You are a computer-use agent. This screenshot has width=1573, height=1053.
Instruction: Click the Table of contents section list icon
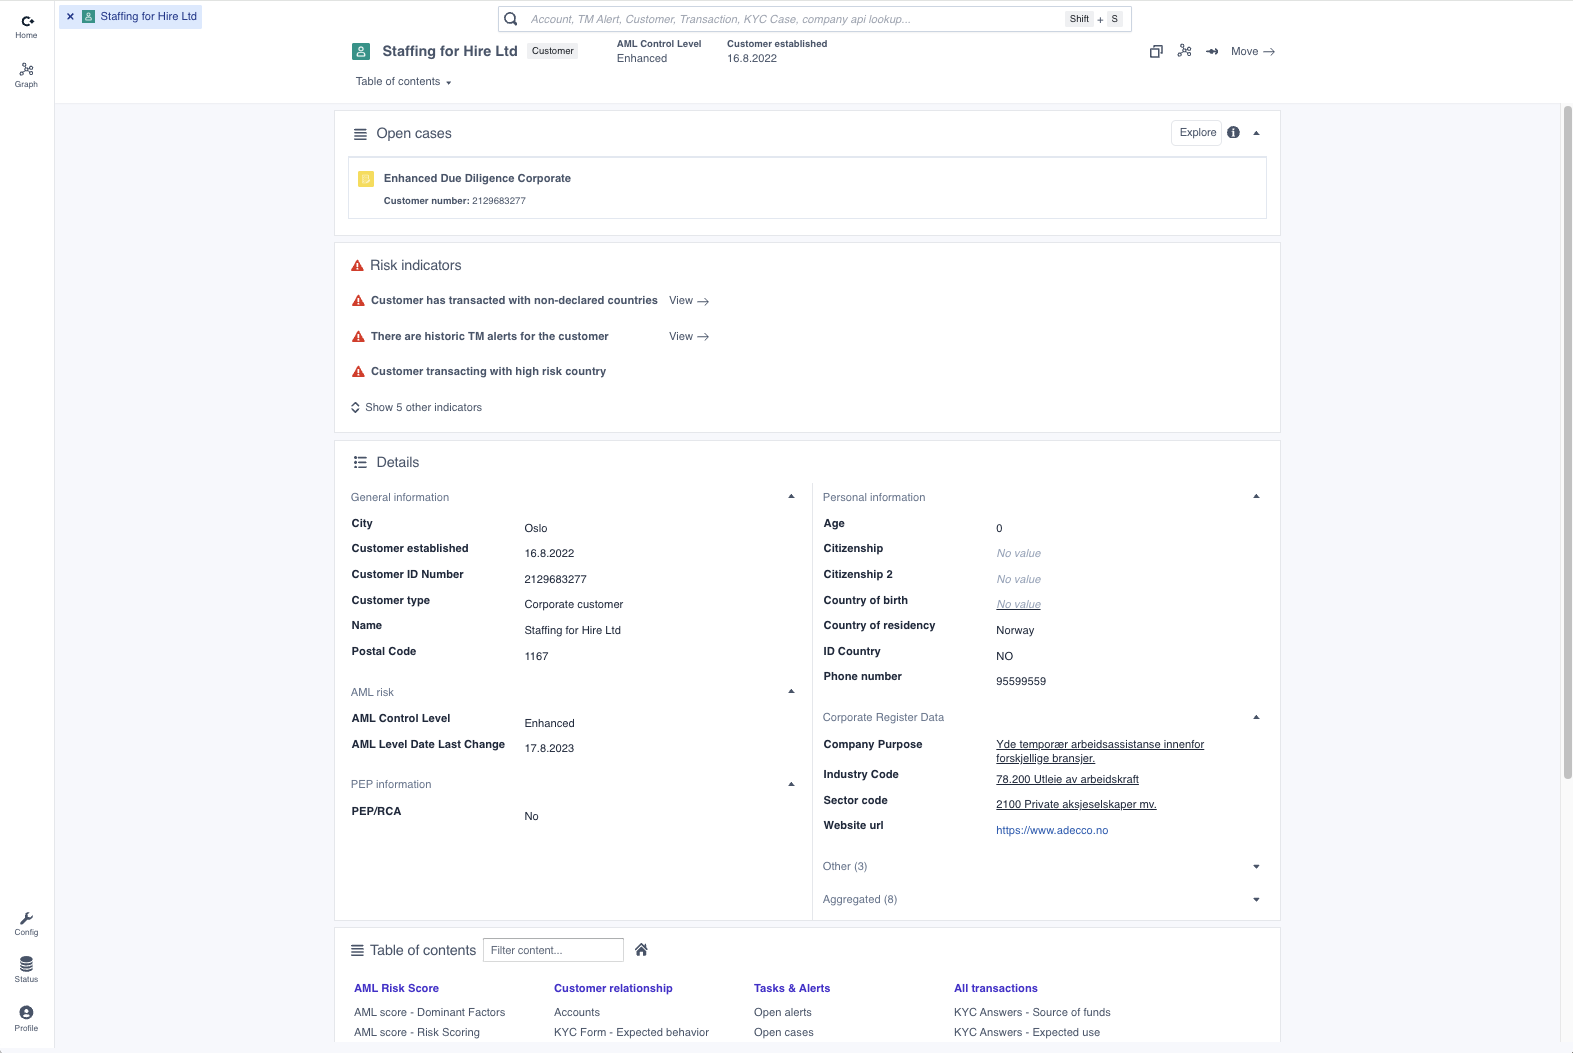click(357, 951)
